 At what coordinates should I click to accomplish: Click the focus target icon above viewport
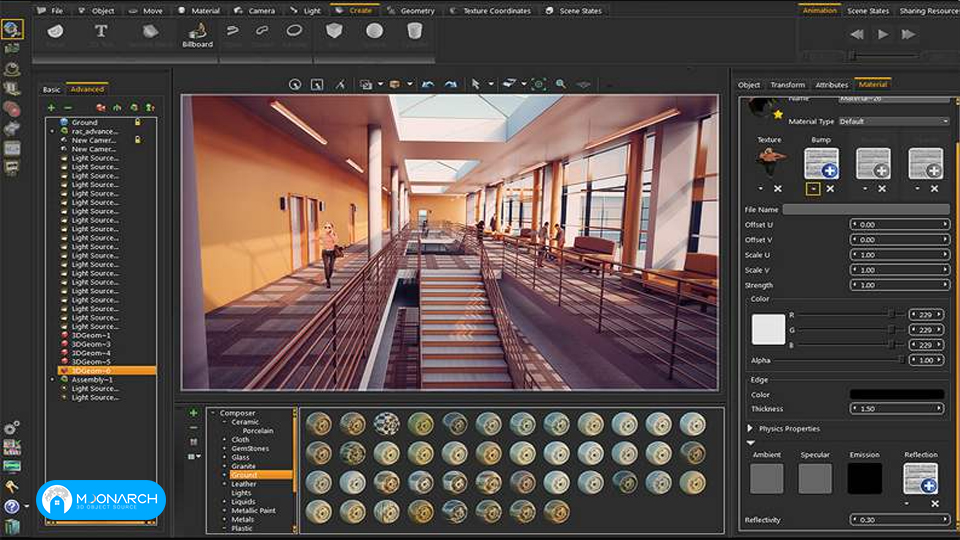(538, 84)
